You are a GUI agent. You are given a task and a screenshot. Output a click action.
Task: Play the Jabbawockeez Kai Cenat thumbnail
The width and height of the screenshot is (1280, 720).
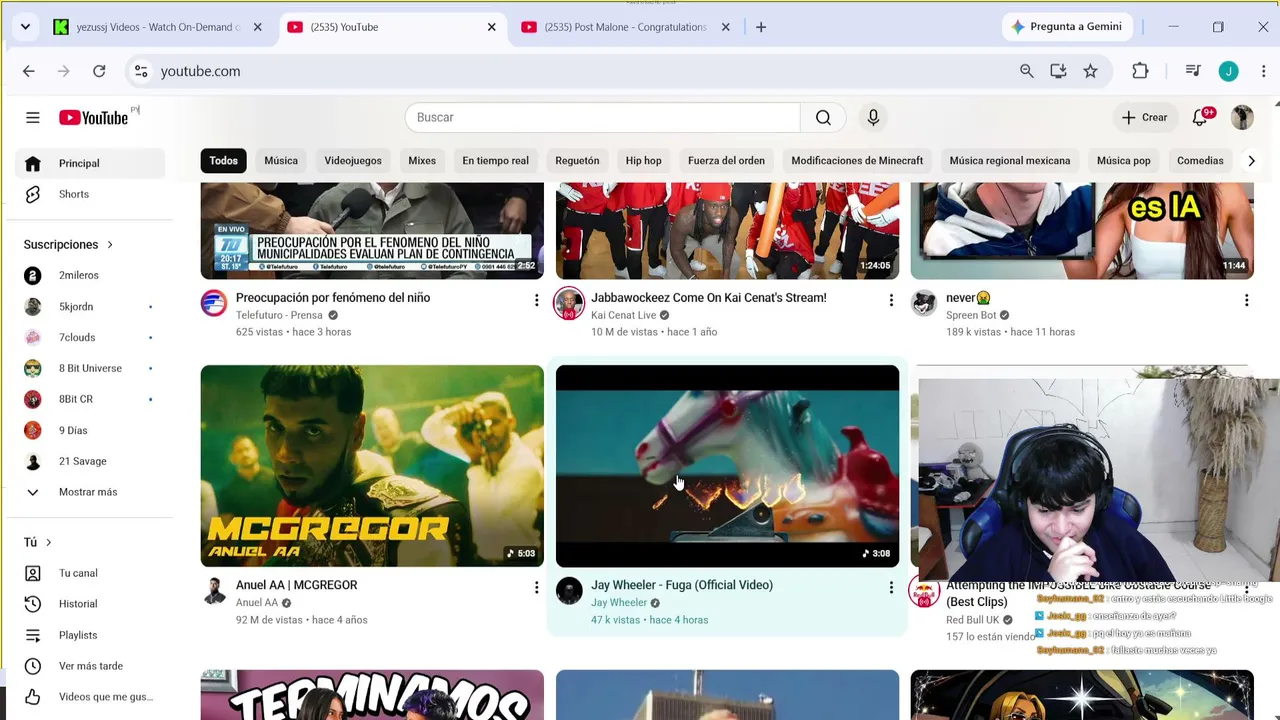(x=727, y=231)
